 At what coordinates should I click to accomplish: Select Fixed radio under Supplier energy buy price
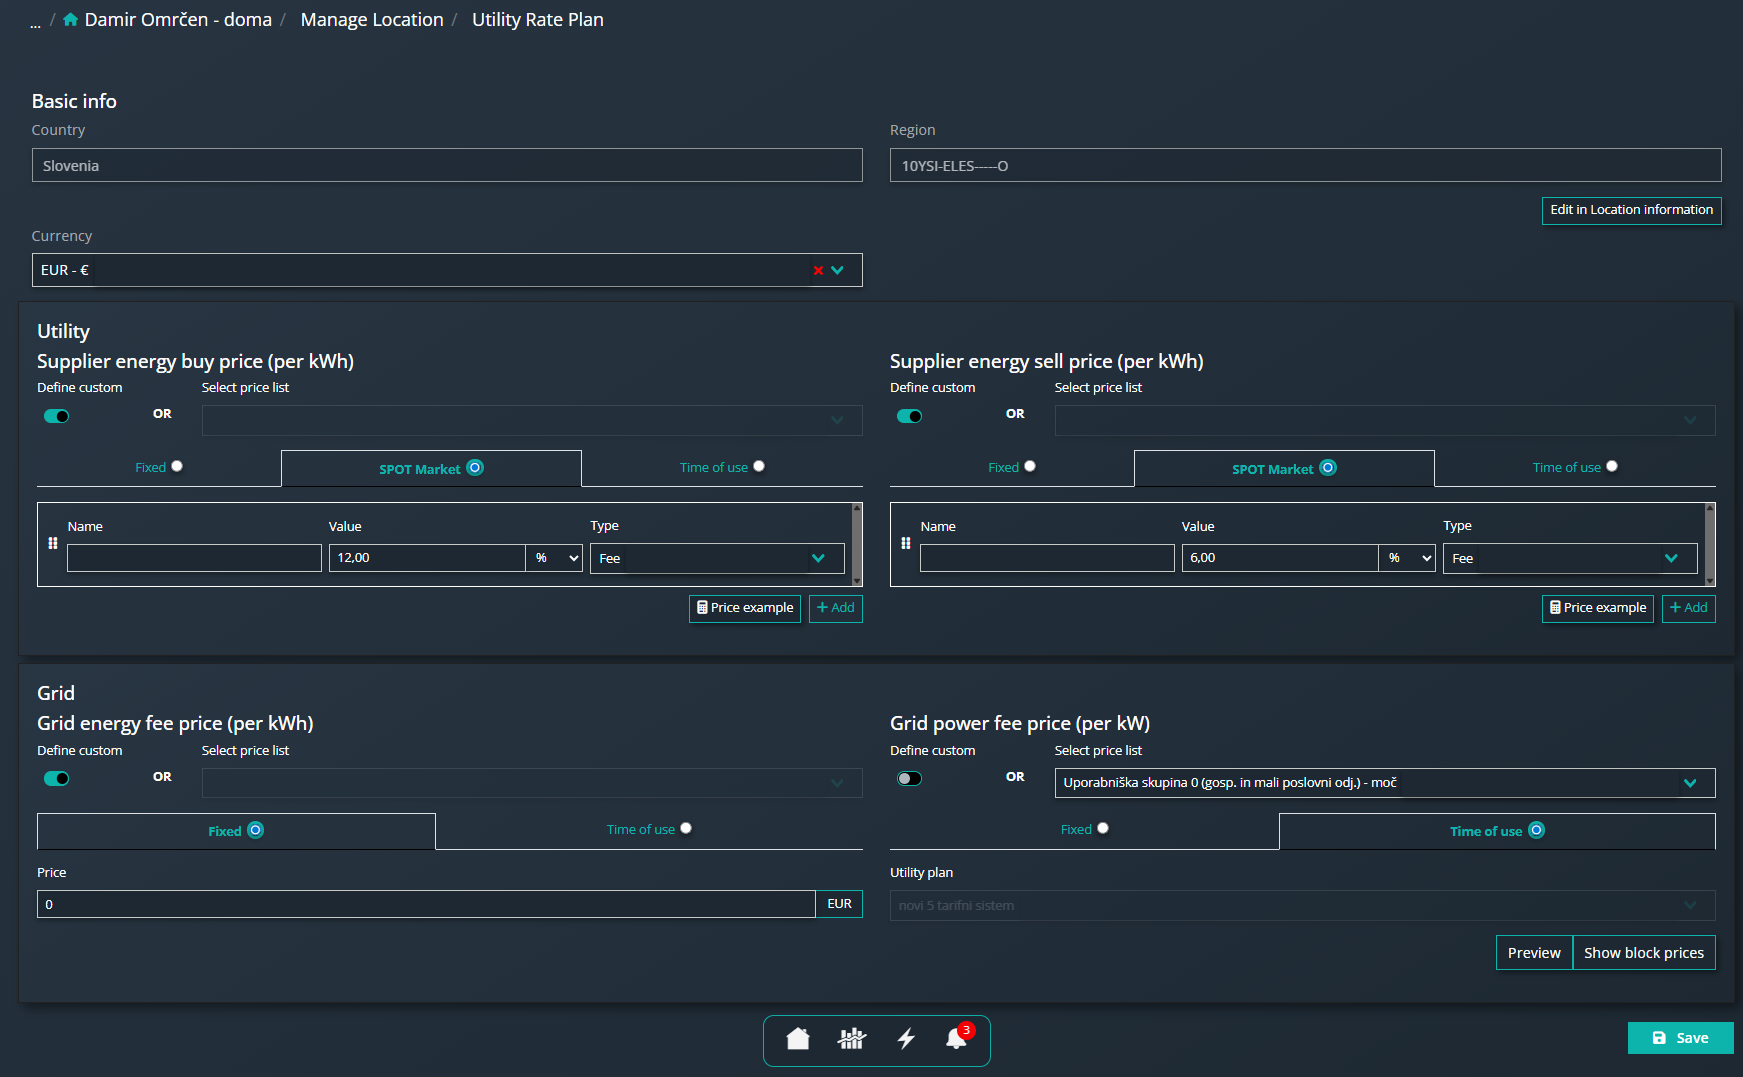point(177,466)
